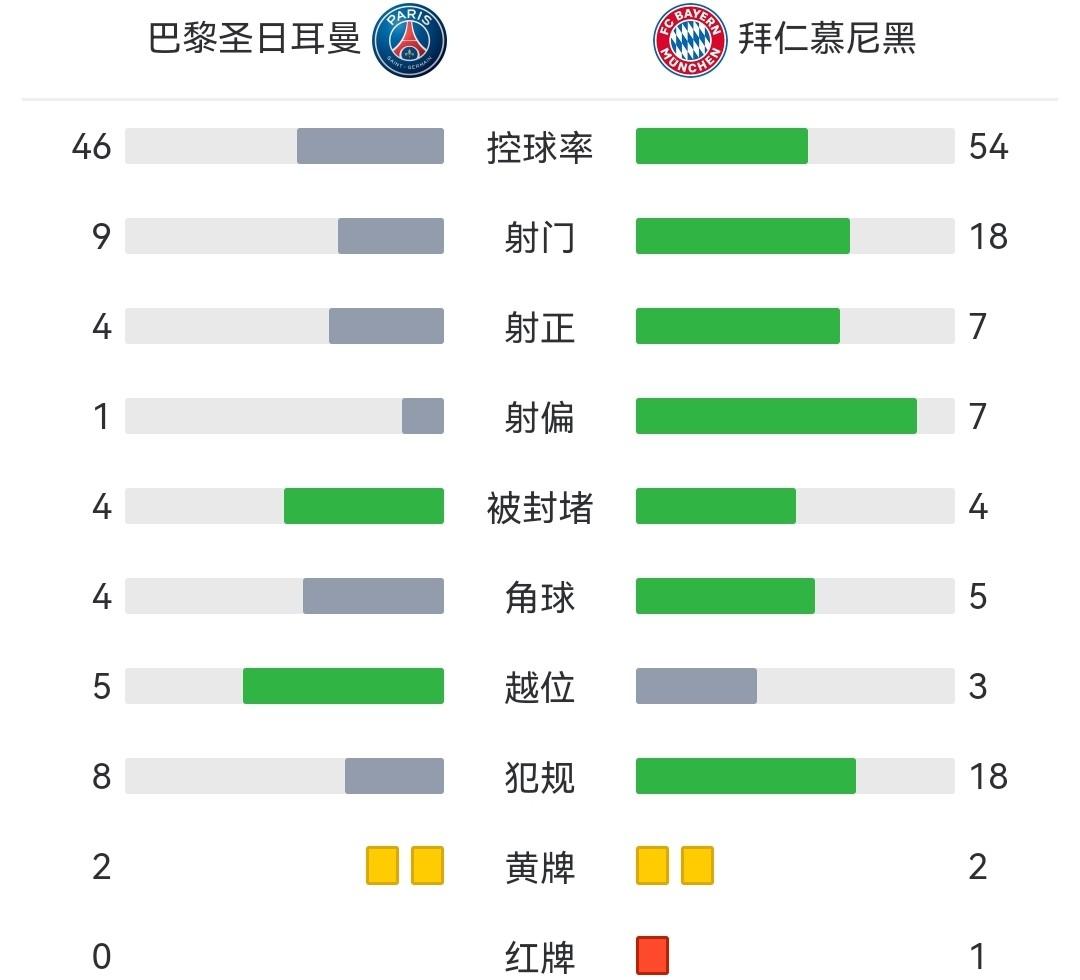Click Bayern's green 射偏 off-target bar
Image resolution: width=1080 pixels, height=980 pixels.
(x=776, y=416)
